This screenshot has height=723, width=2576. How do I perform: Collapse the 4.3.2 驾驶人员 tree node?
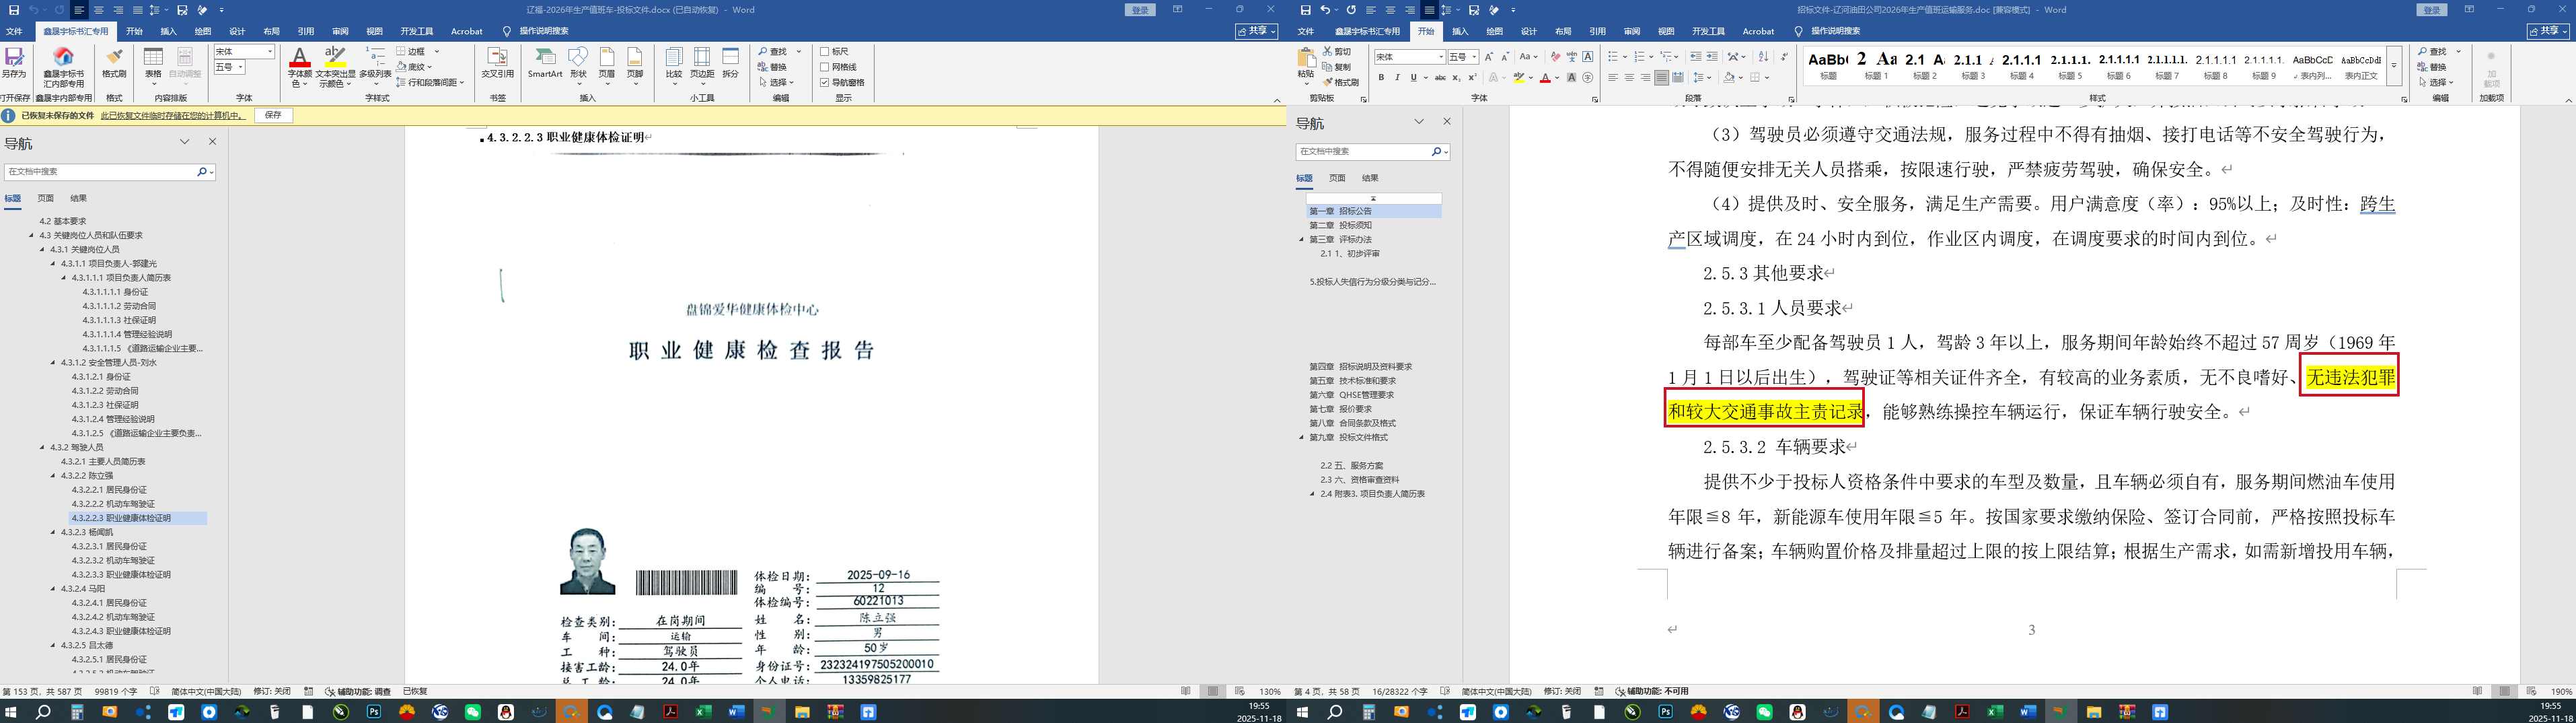[42, 447]
